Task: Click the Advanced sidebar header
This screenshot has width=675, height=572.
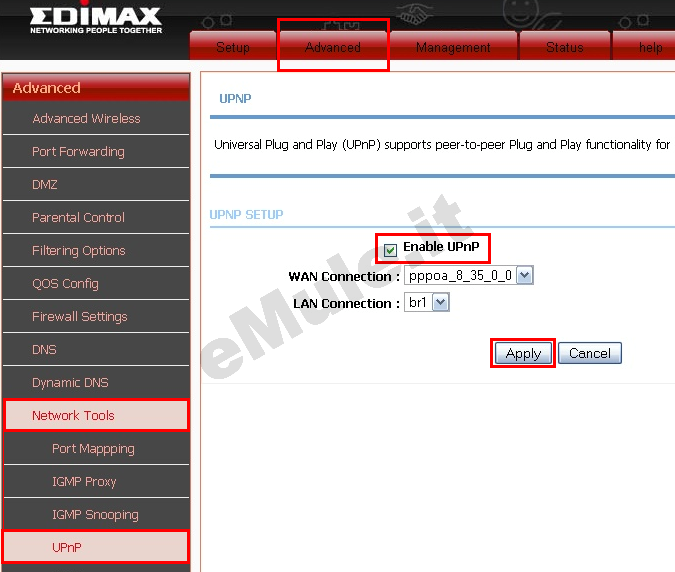Action: pyautogui.click(x=96, y=88)
